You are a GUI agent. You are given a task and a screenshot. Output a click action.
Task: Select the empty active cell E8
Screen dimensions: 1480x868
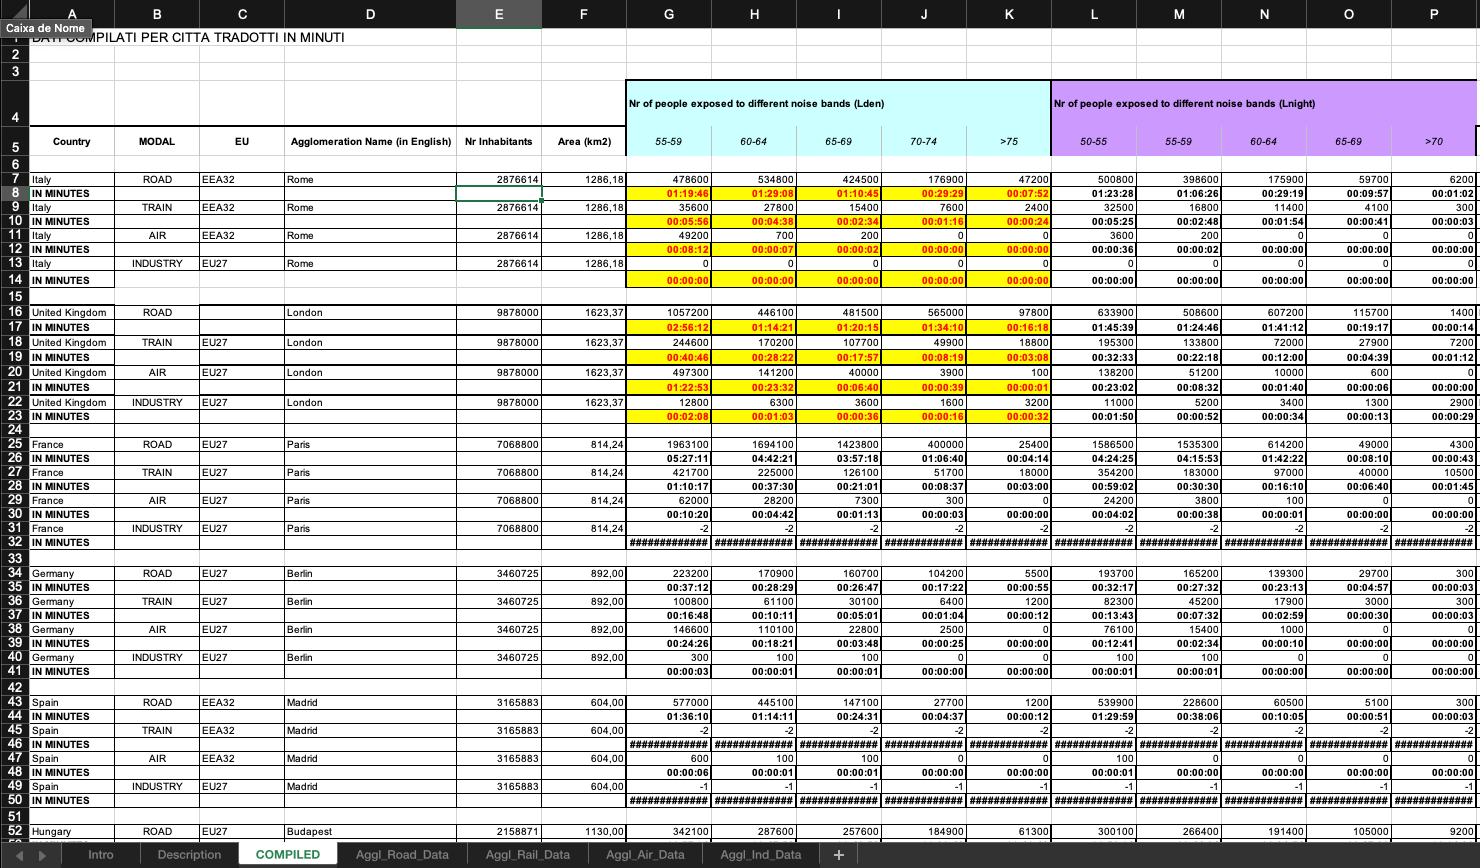[499, 194]
